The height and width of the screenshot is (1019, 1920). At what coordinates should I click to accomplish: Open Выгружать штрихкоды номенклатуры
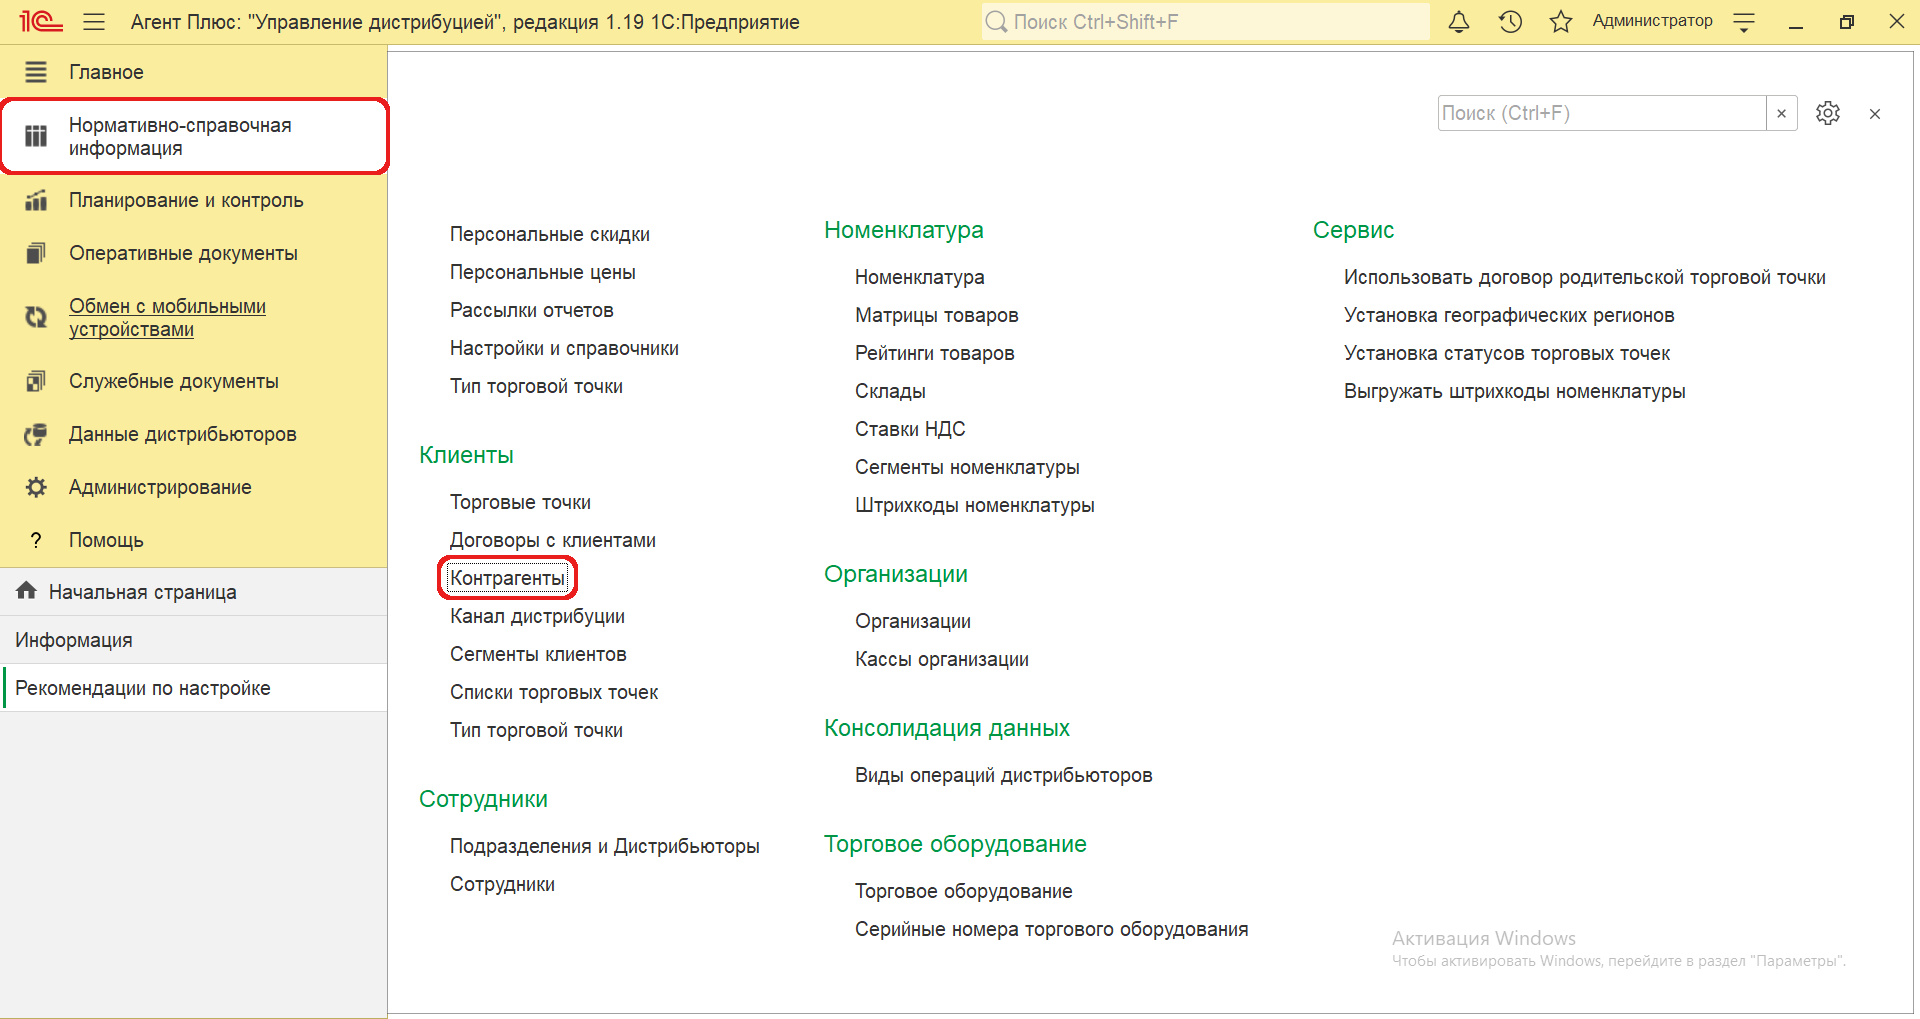tap(1515, 391)
